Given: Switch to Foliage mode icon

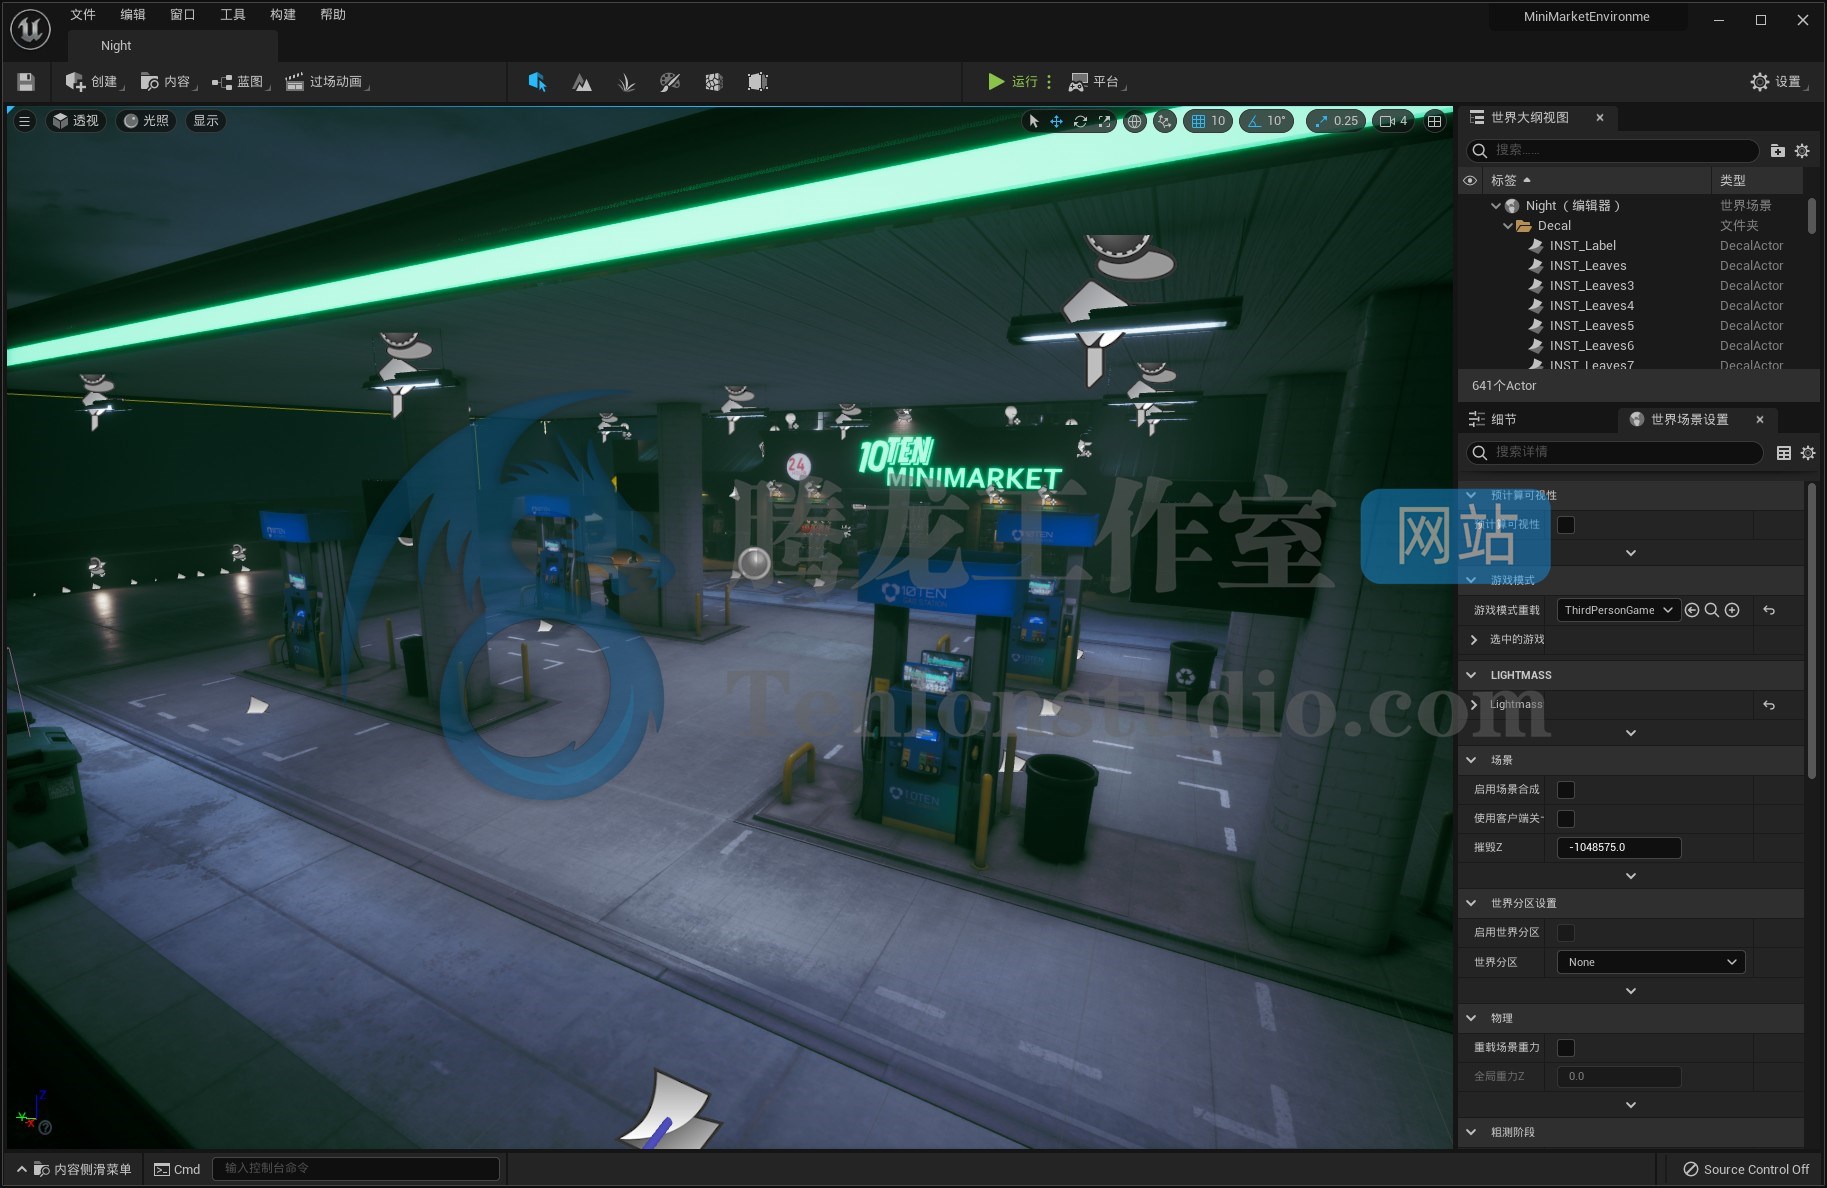Looking at the screenshot, I should tap(626, 82).
